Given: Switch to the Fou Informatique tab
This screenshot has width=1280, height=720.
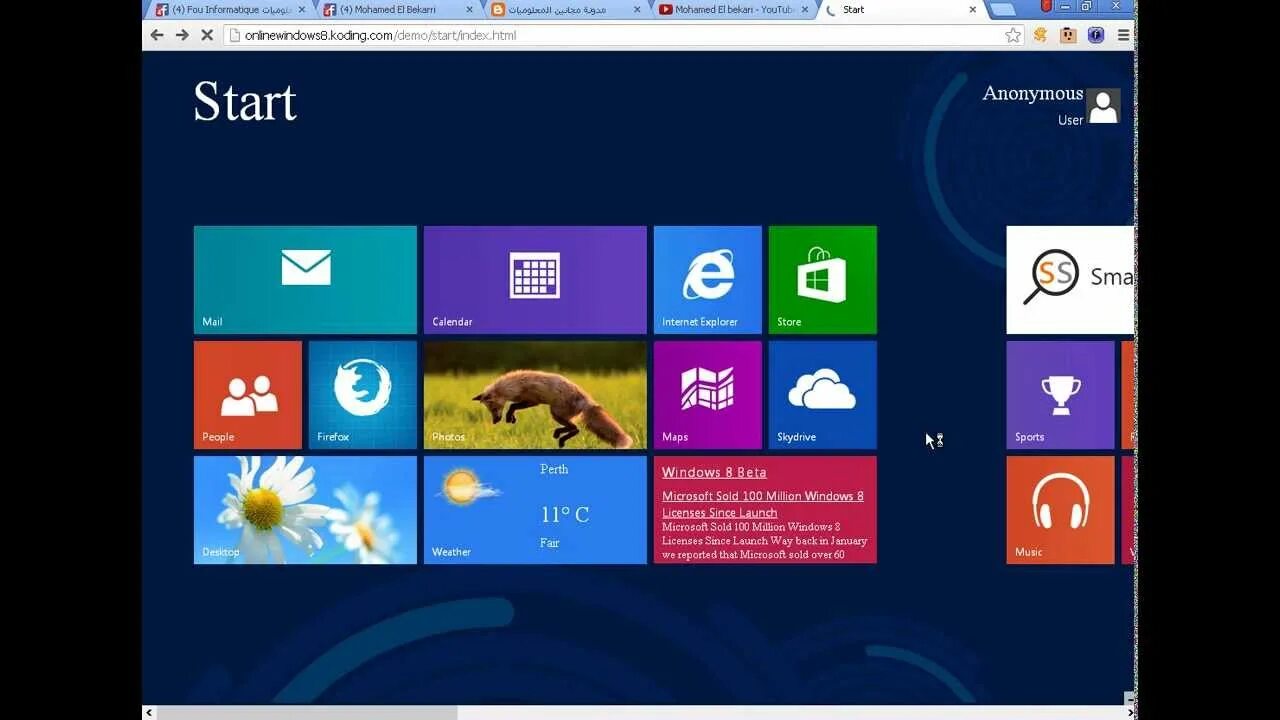Looking at the screenshot, I should [x=231, y=10].
